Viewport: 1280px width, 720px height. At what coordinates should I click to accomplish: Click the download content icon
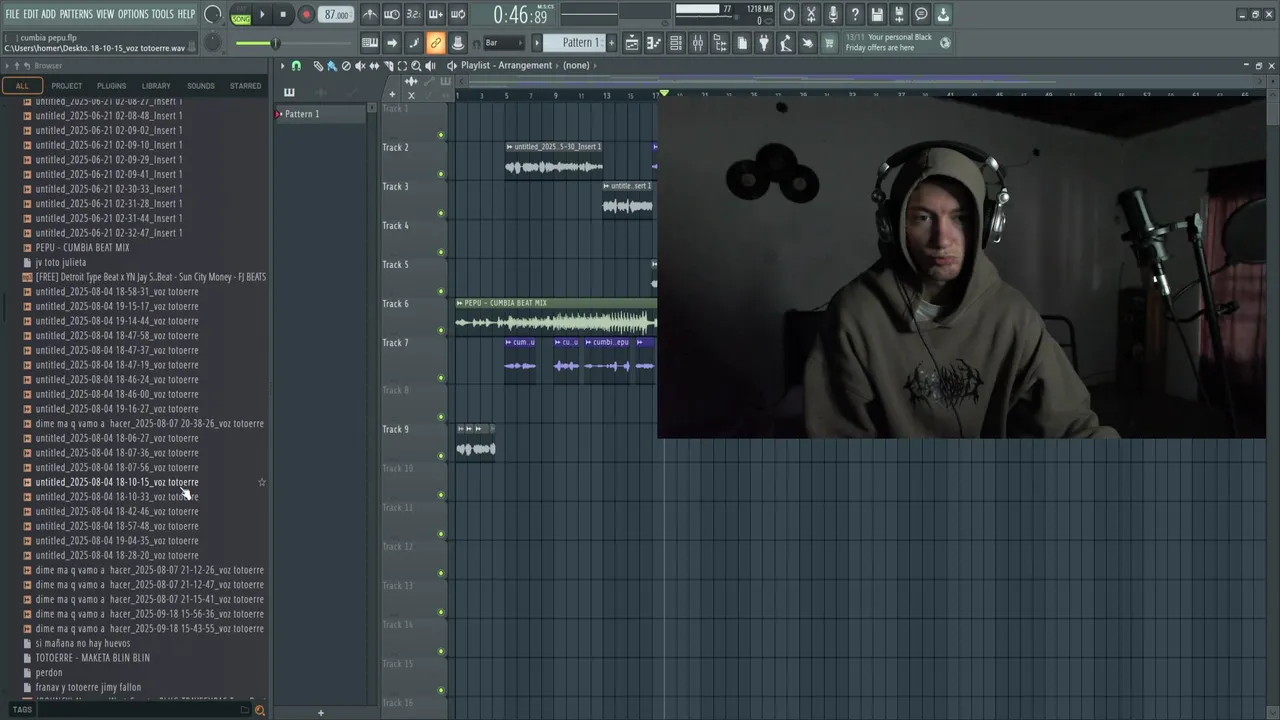[943, 14]
